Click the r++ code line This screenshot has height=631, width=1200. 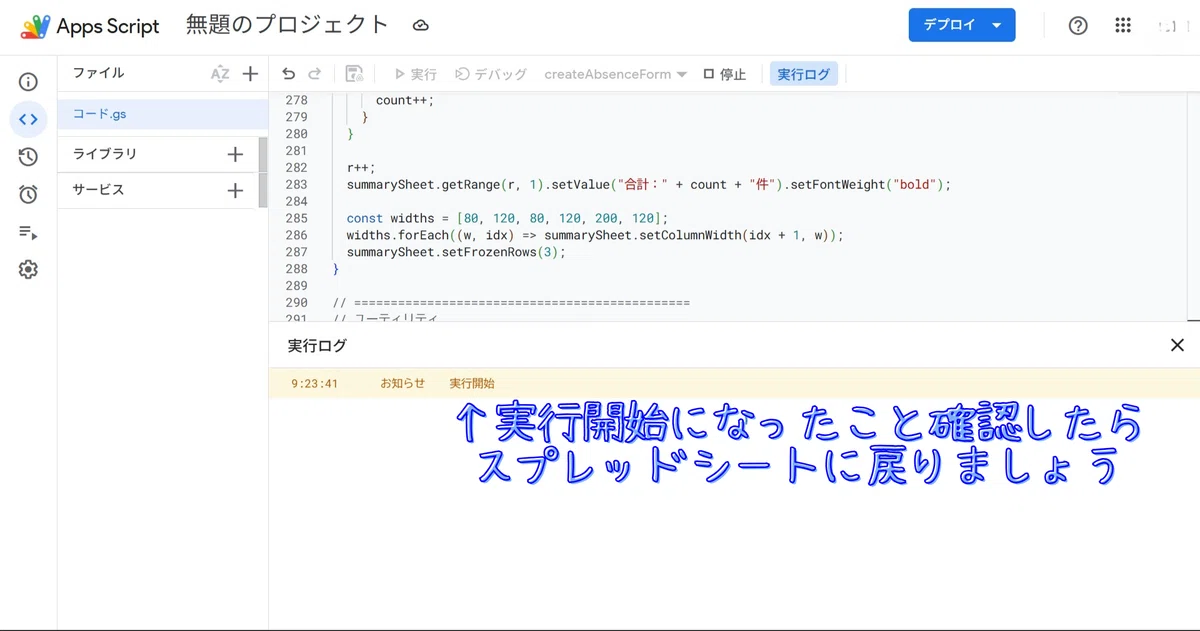click(x=361, y=167)
